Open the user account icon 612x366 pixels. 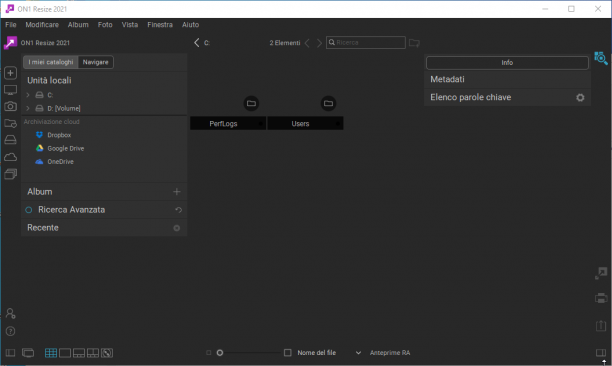click(11, 313)
